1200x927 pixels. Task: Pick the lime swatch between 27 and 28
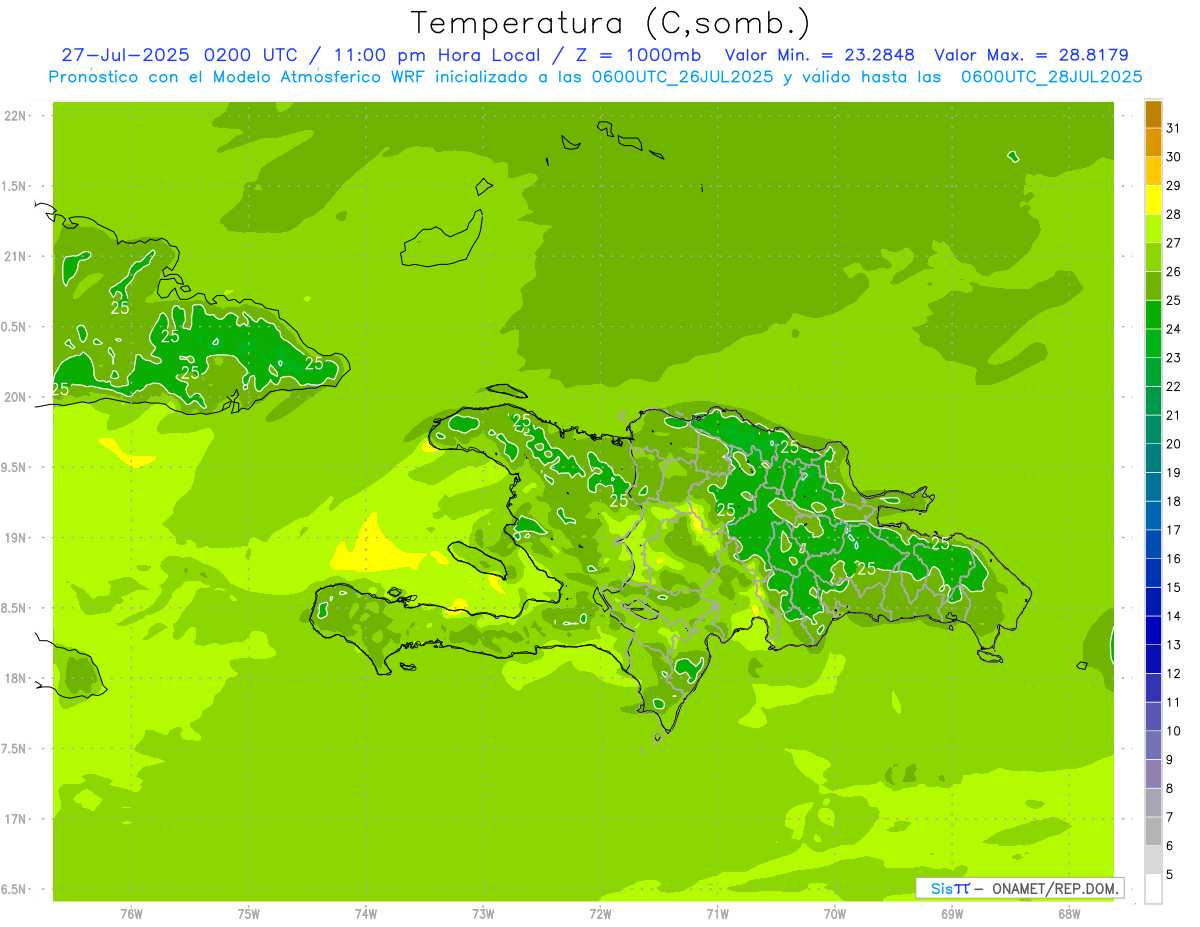pos(1153,229)
